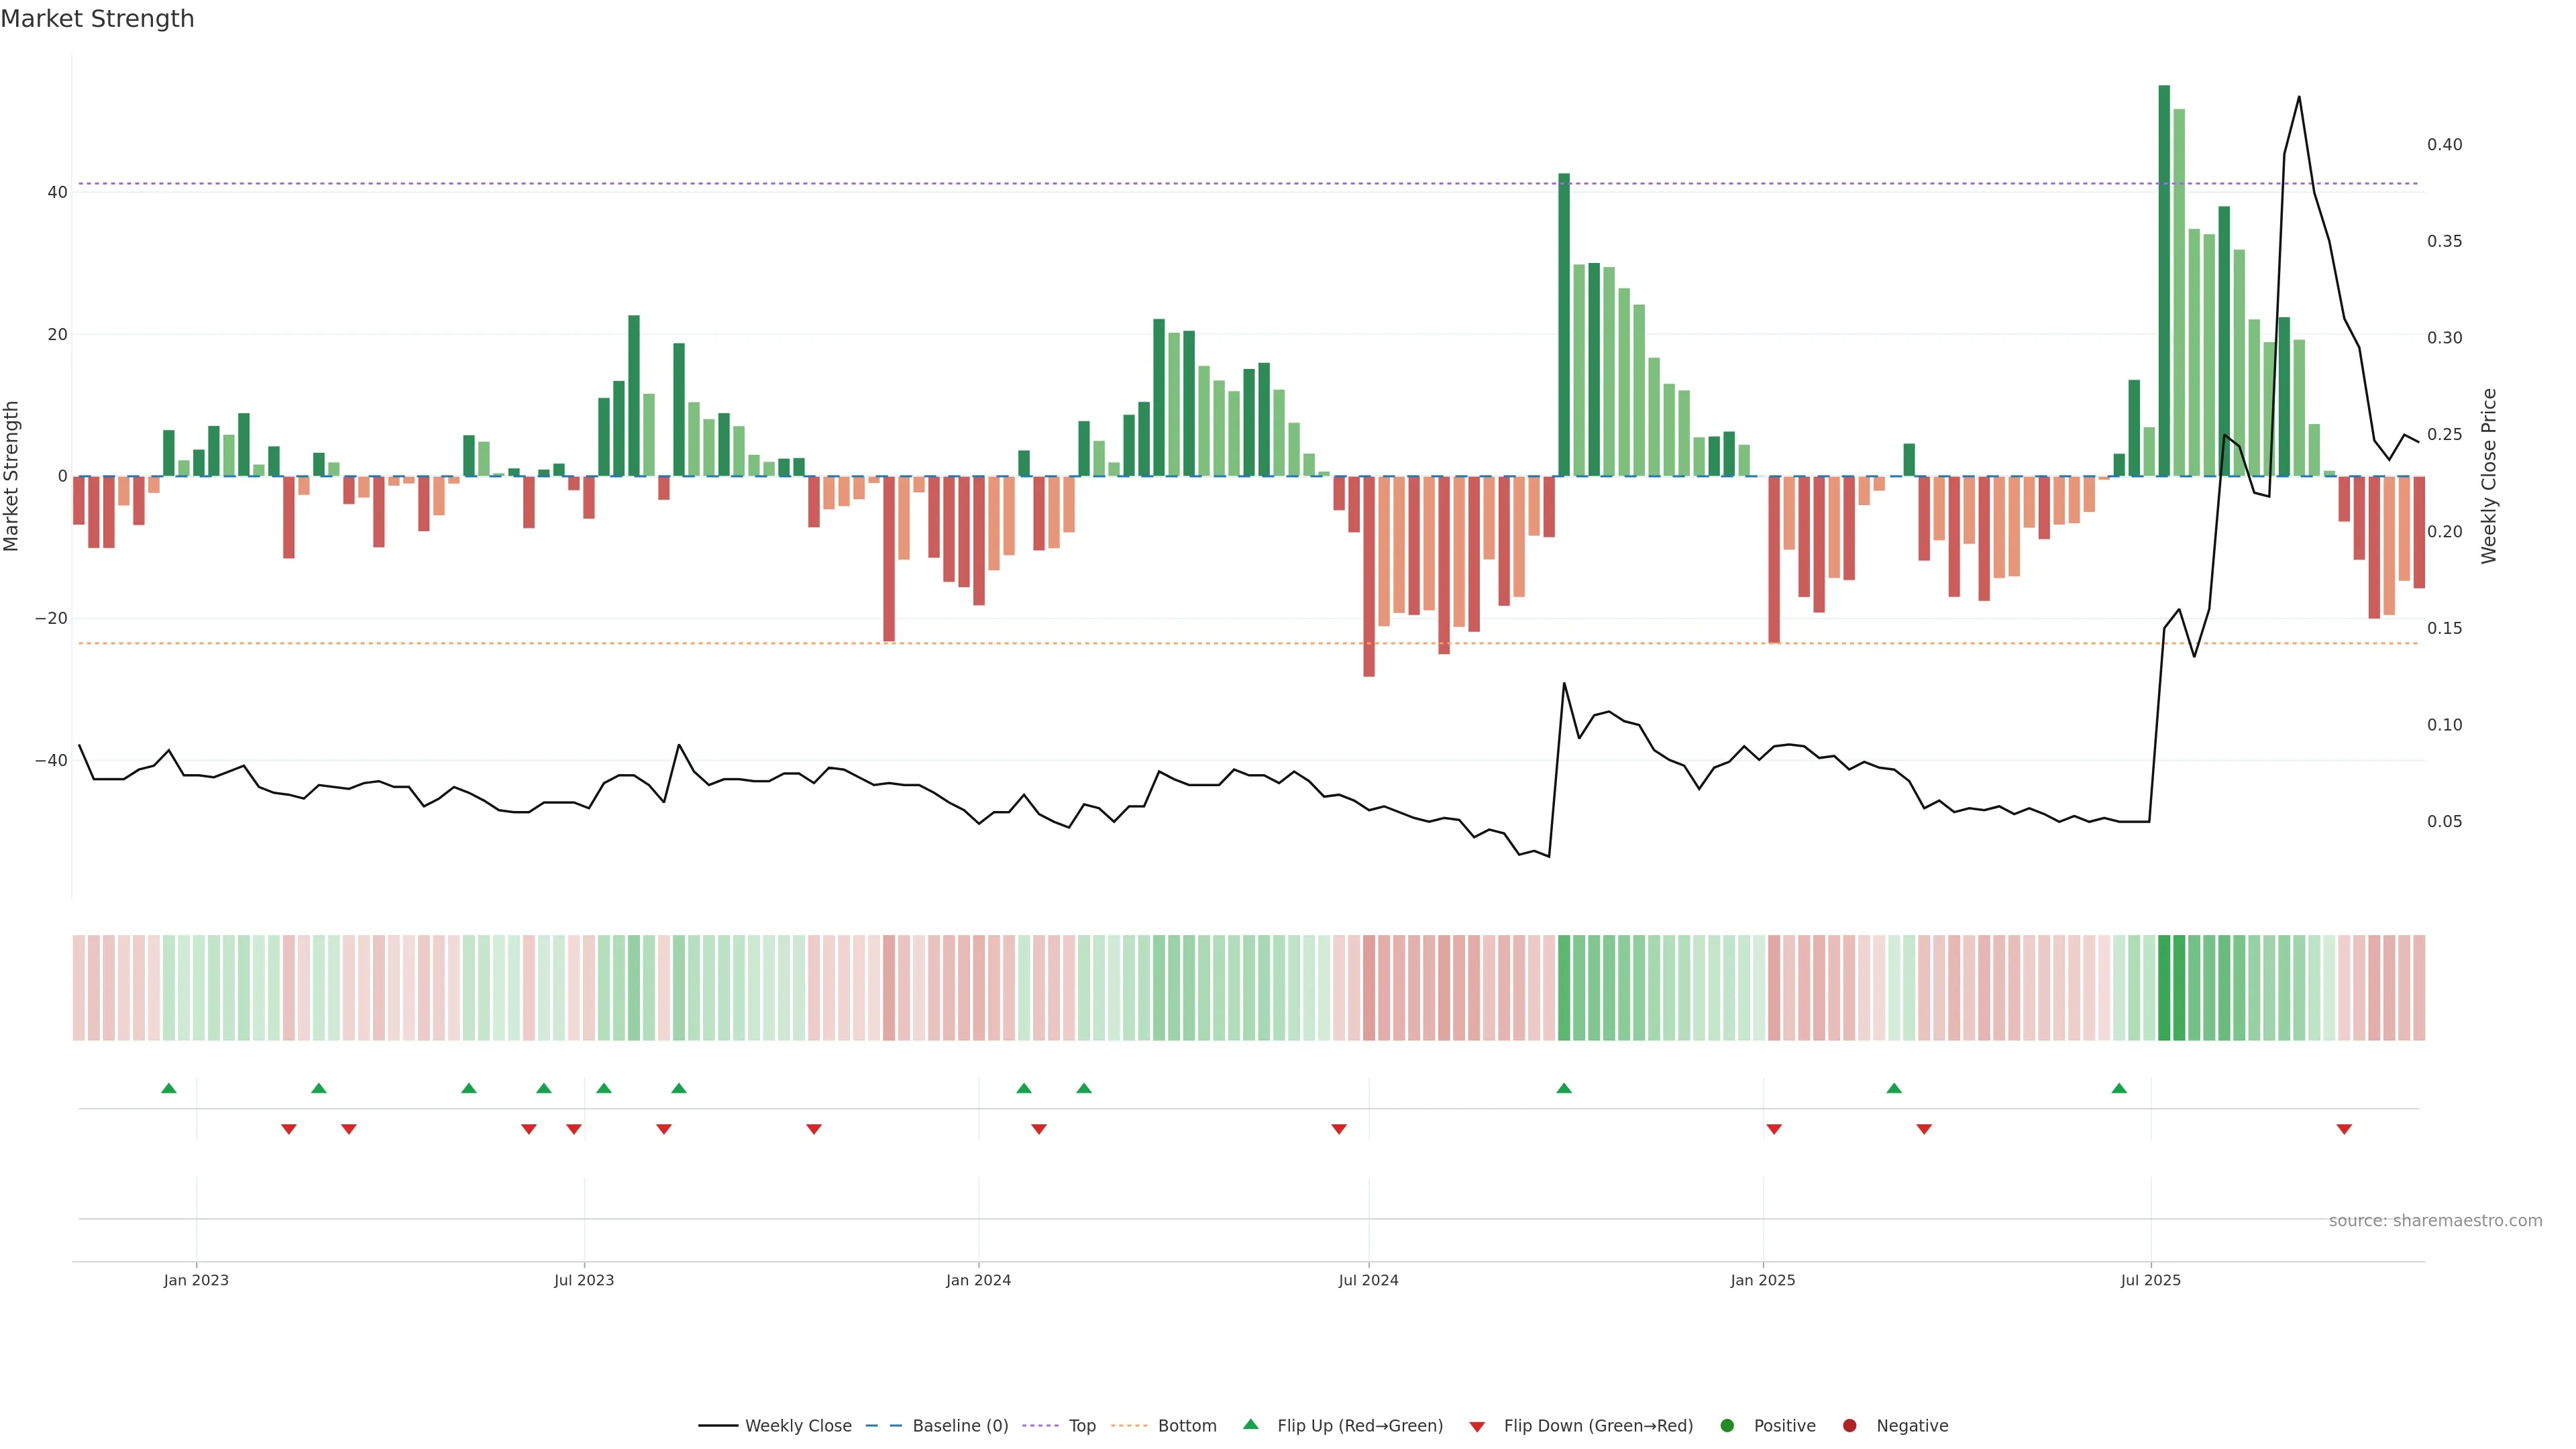Click the source: sharemaestro.com text
The height and width of the screenshot is (1449, 2576).
[2435, 1221]
